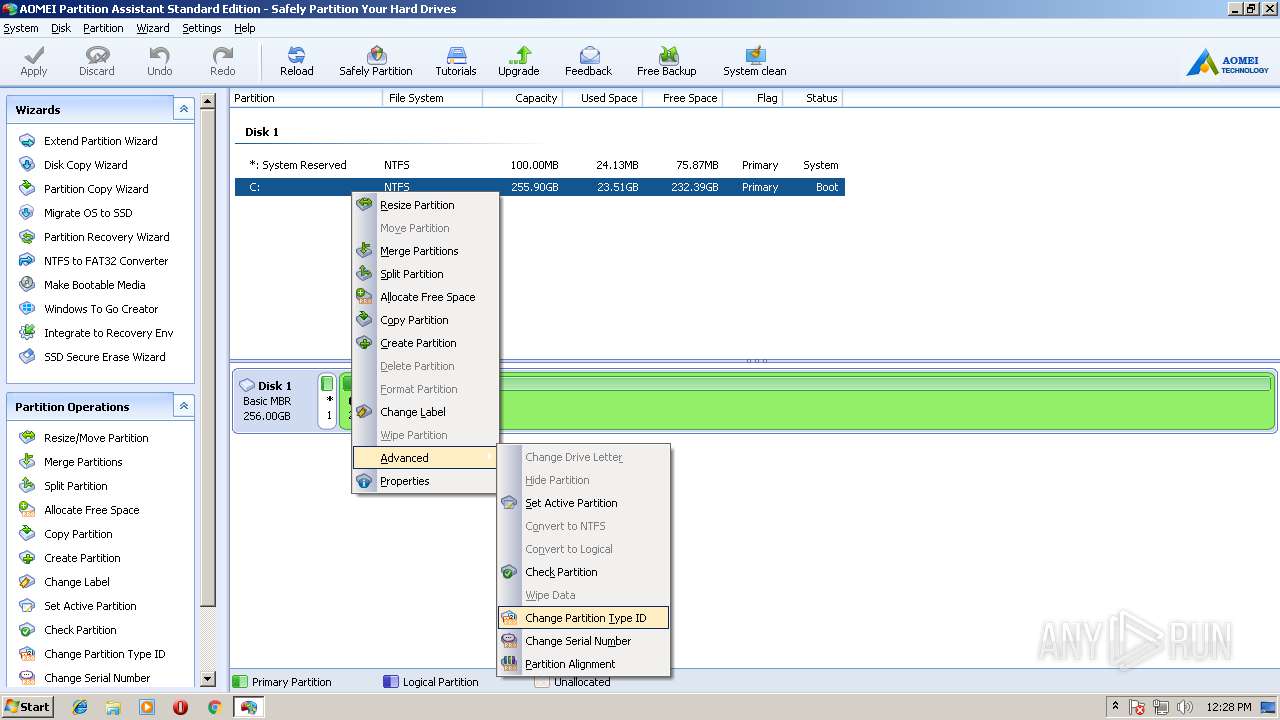Select Allocate Free Space in the sidebar
The image size is (1280, 720).
pos(91,510)
